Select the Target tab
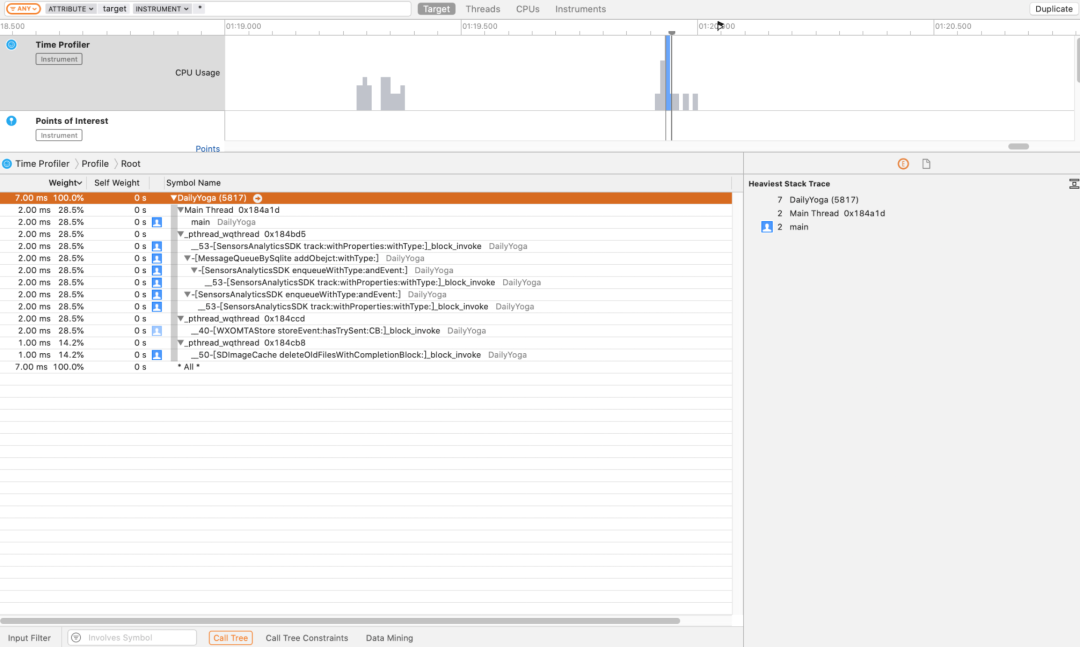The width and height of the screenshot is (1080, 647). pyautogui.click(x=436, y=9)
